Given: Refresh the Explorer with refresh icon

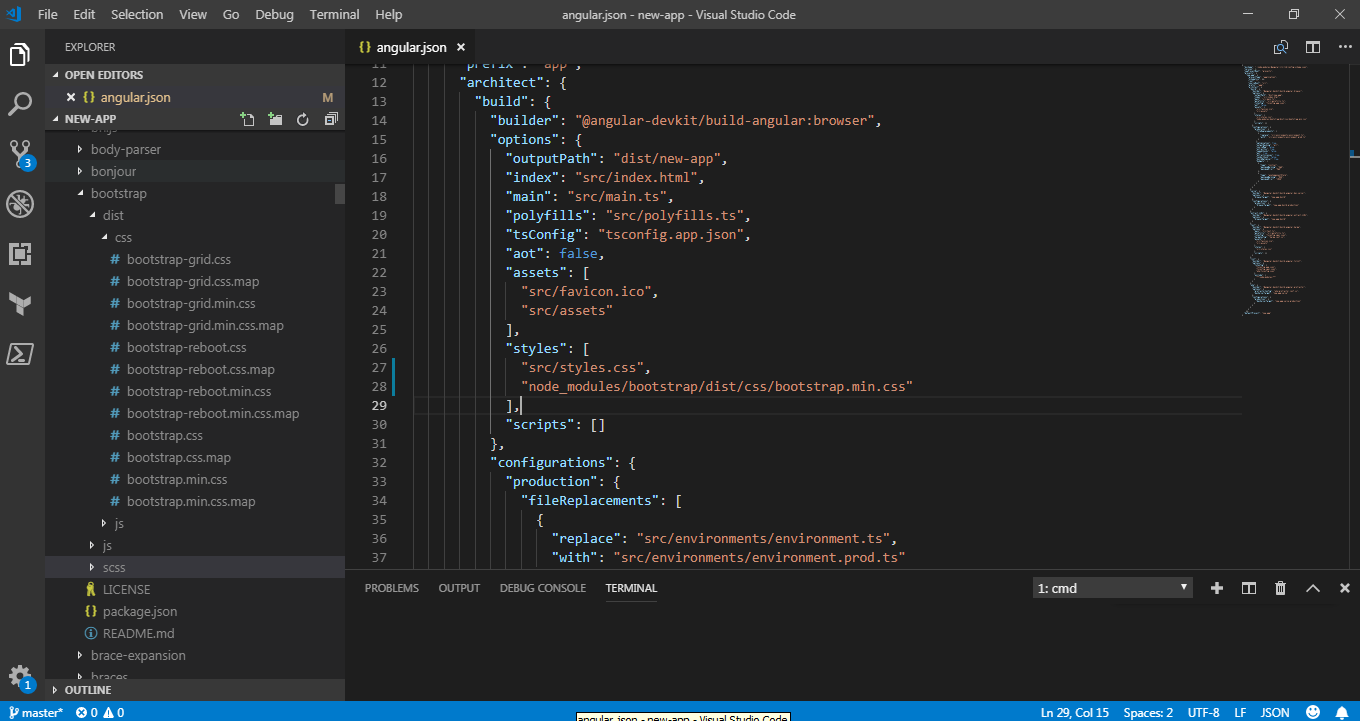Looking at the screenshot, I should click(x=303, y=118).
